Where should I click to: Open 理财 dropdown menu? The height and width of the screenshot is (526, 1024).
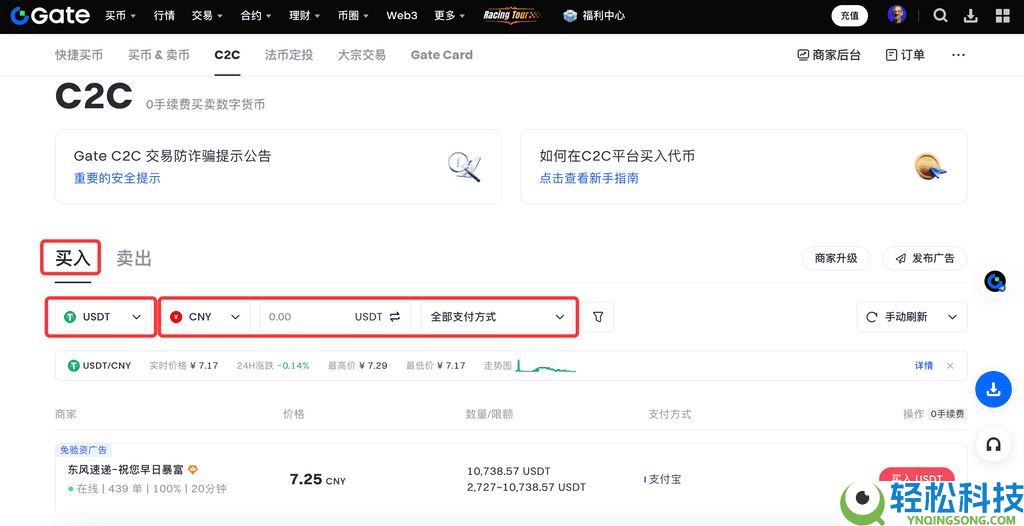click(x=304, y=16)
